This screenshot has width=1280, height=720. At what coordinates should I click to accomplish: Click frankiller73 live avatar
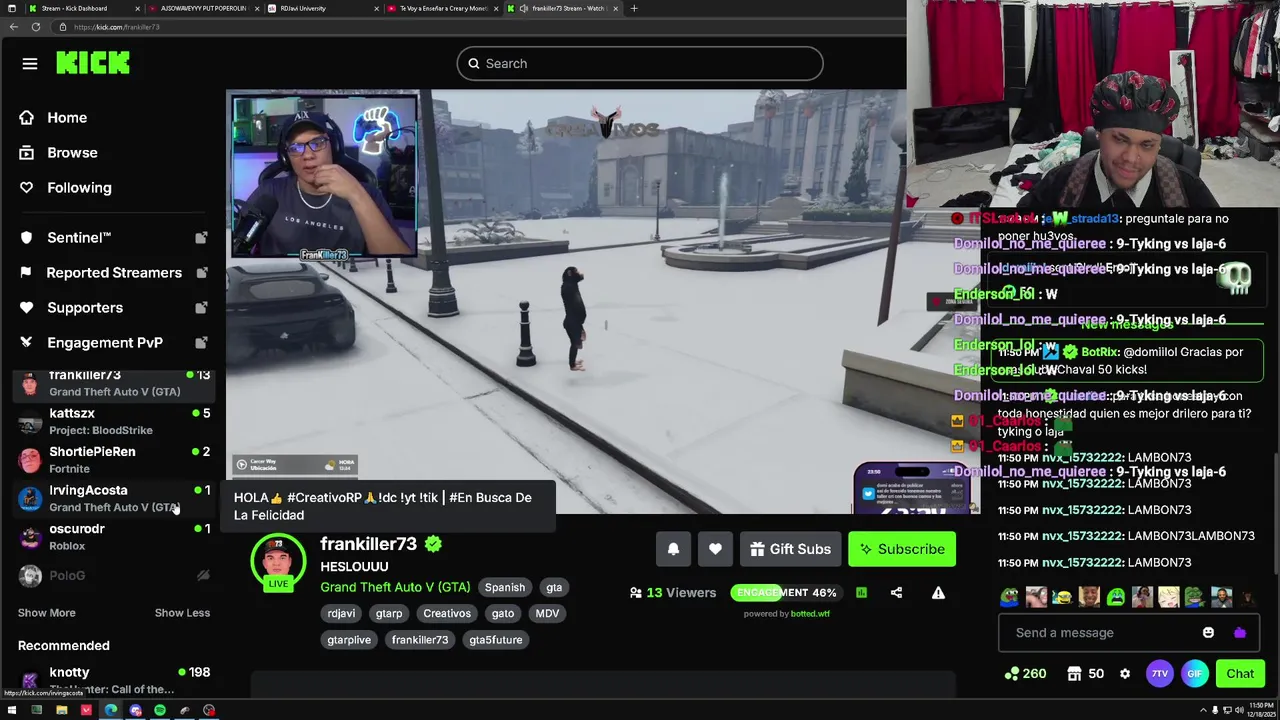pos(278,562)
